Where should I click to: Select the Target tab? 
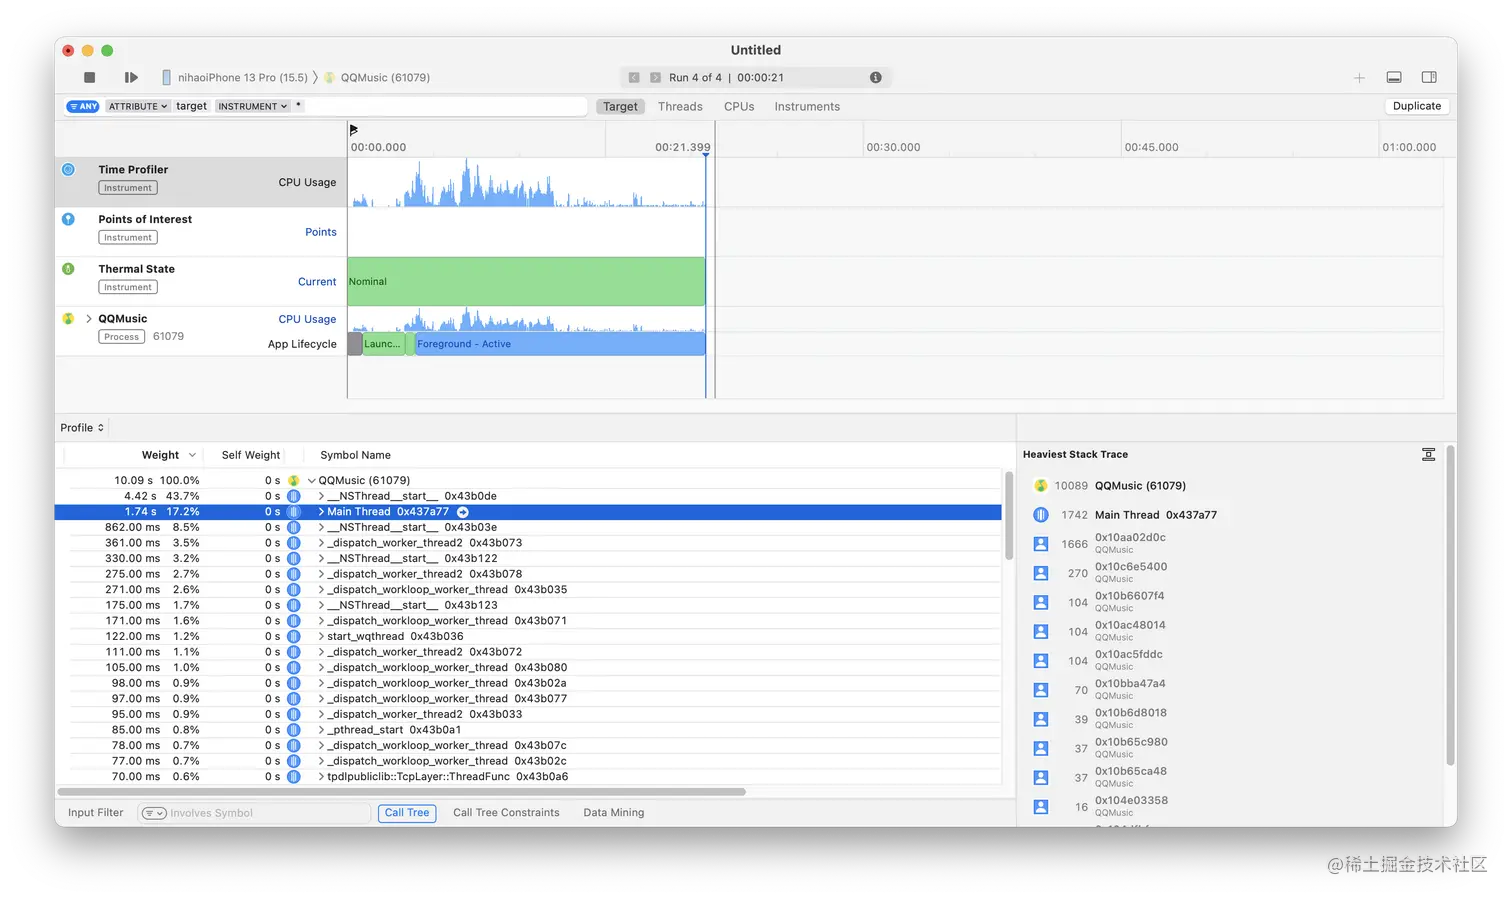(620, 106)
